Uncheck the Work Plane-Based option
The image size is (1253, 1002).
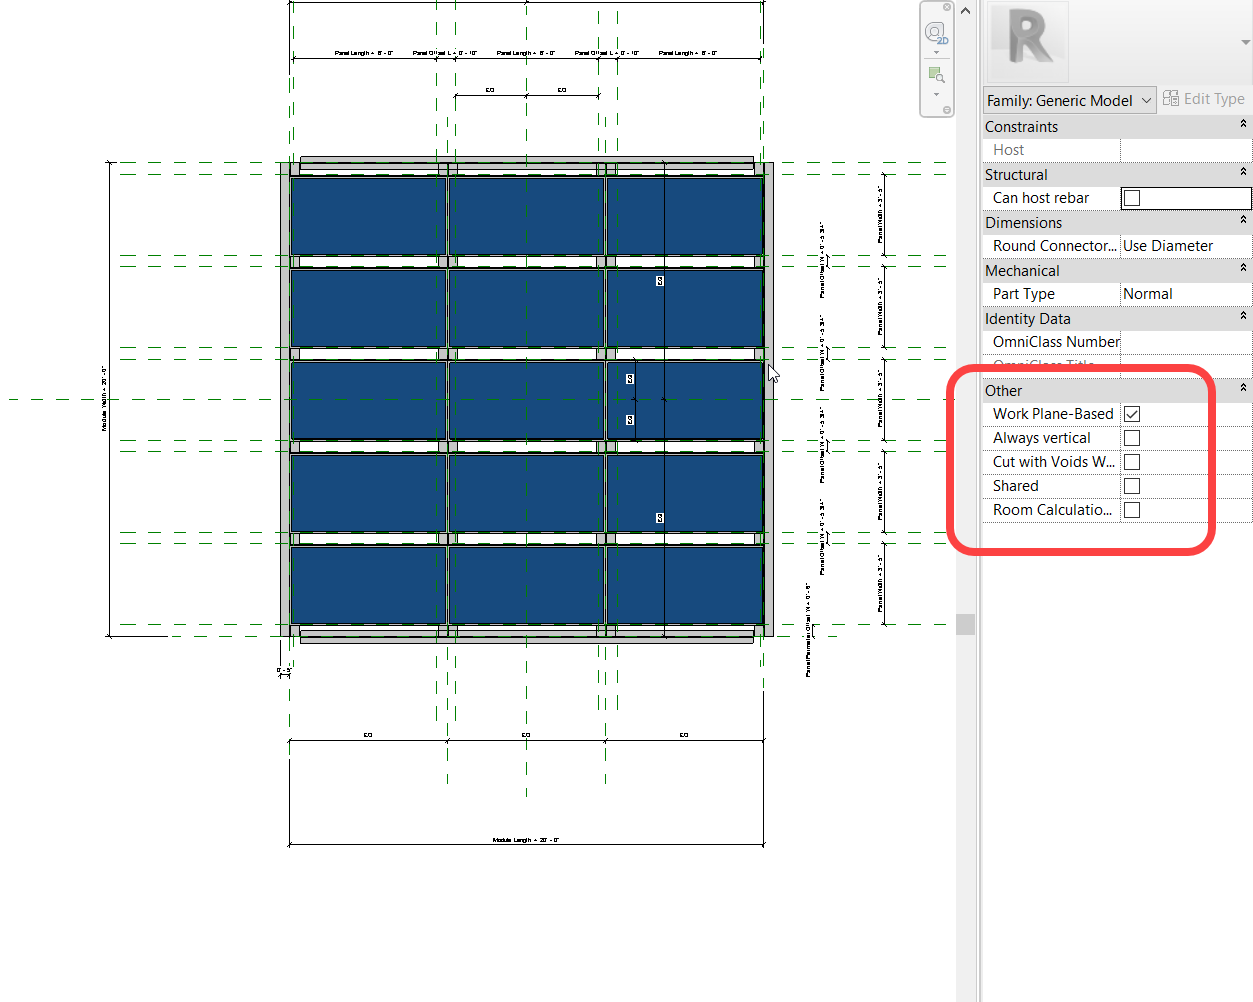1131,413
